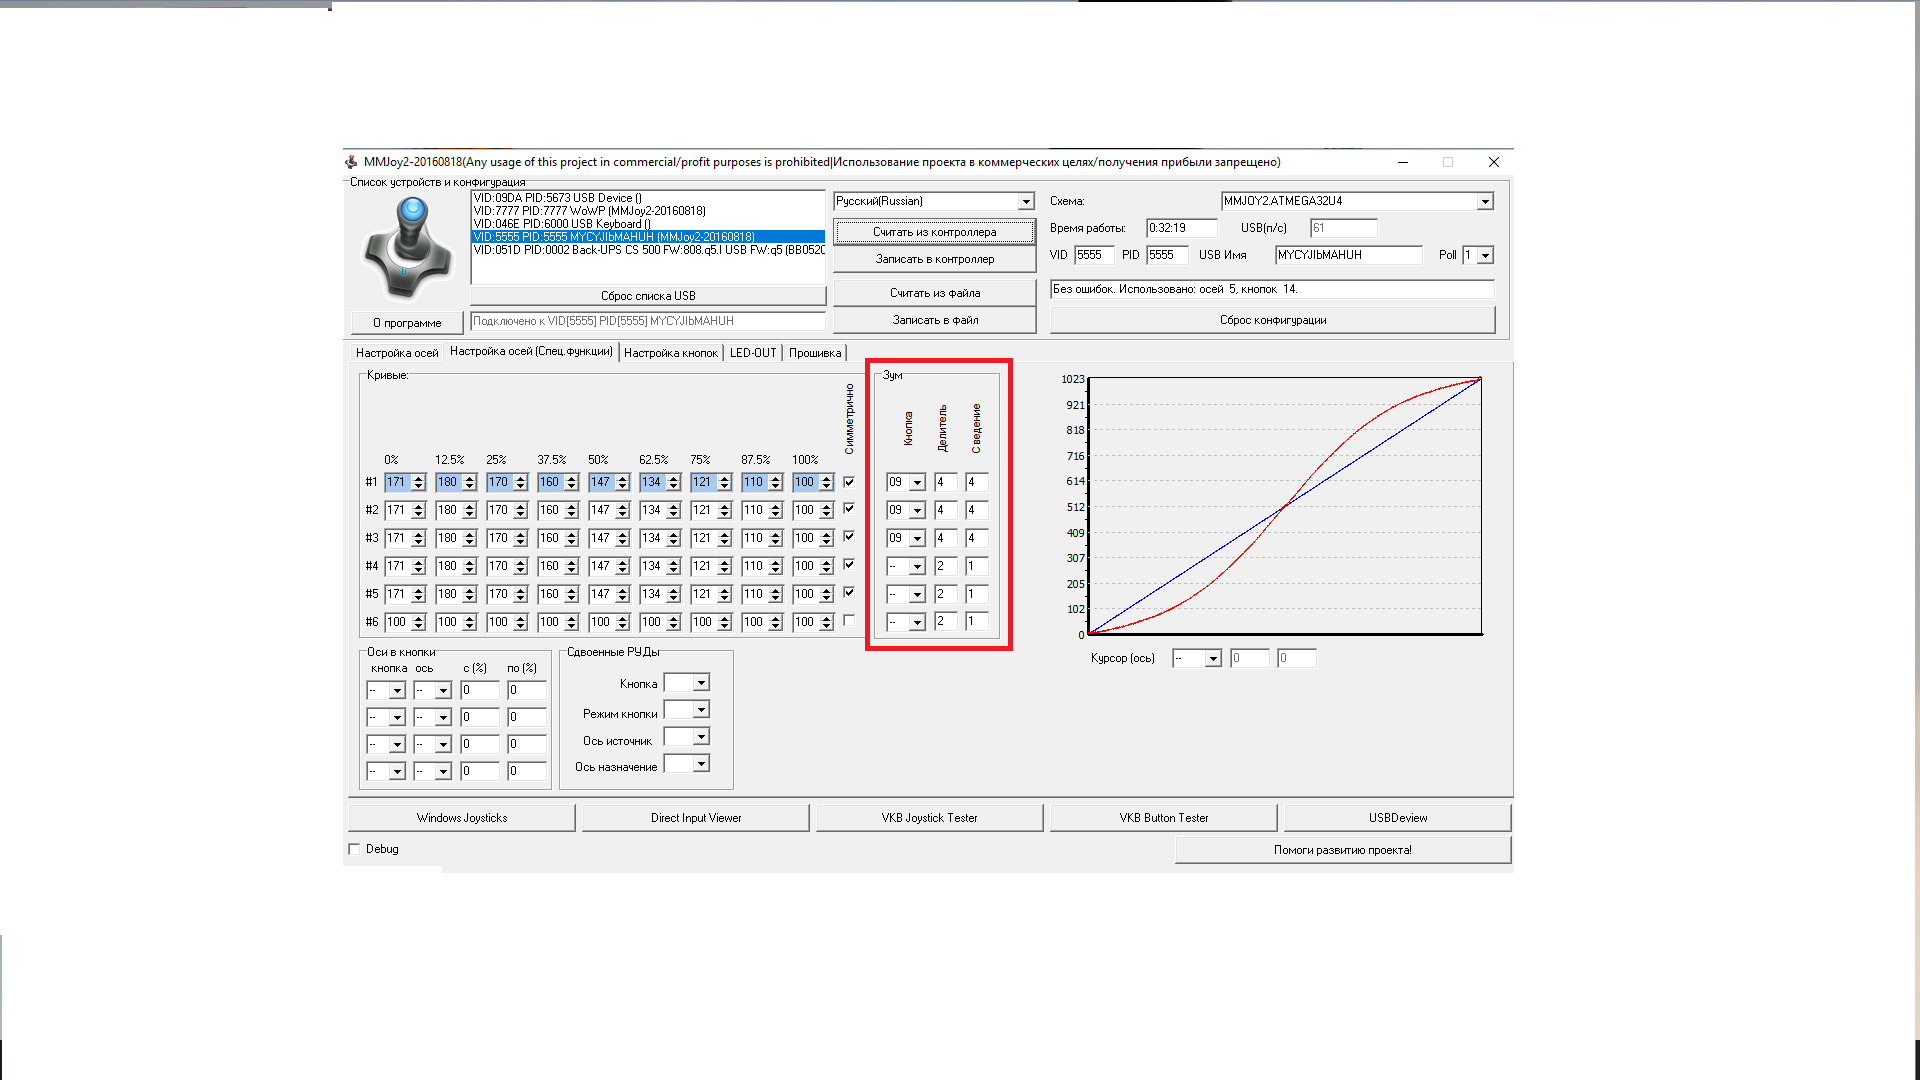The width and height of the screenshot is (1920, 1080).
Task: Click the PID input field
Action: pos(1166,256)
